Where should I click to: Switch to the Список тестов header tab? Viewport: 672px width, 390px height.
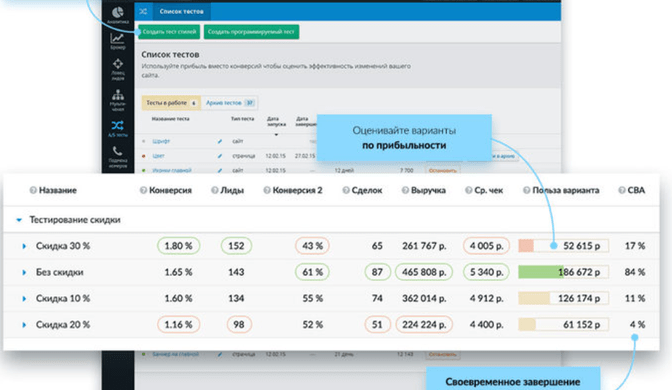(181, 12)
